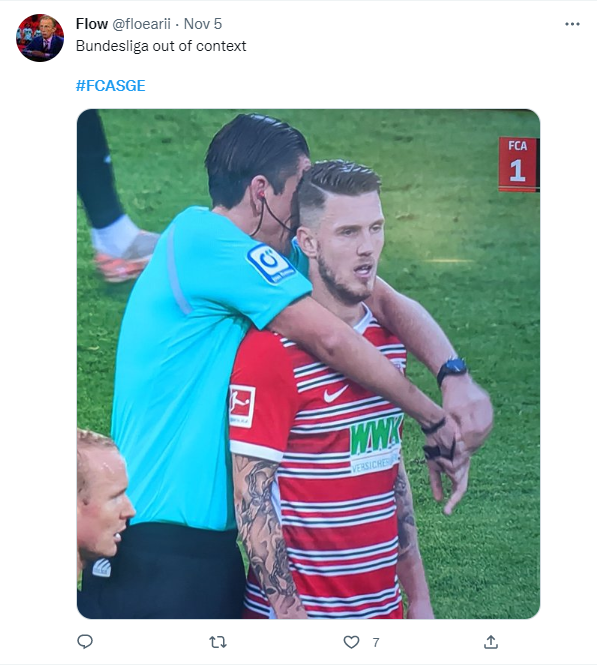Retweet this post using the arrows icon

(x=218, y=642)
